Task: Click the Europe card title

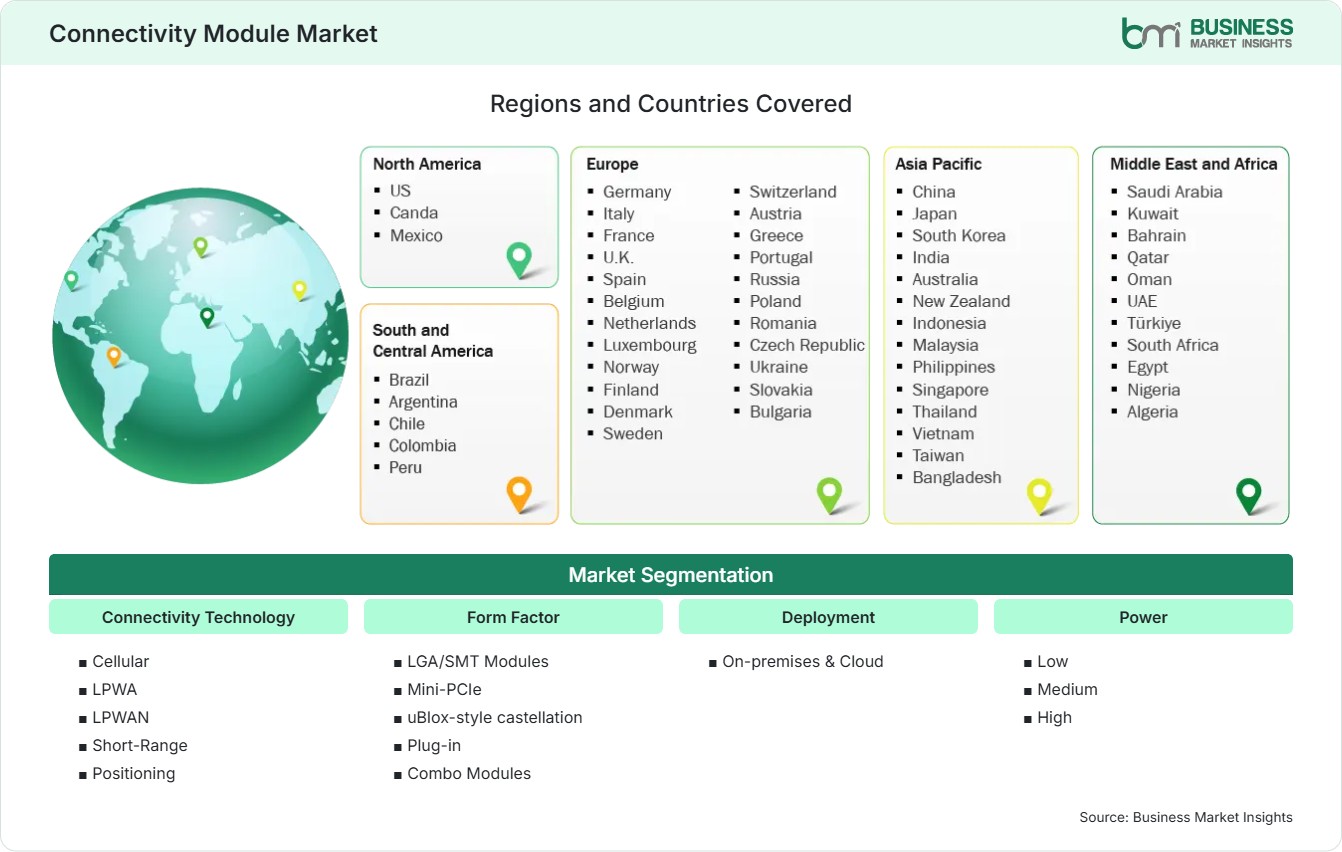Action: coord(612,164)
